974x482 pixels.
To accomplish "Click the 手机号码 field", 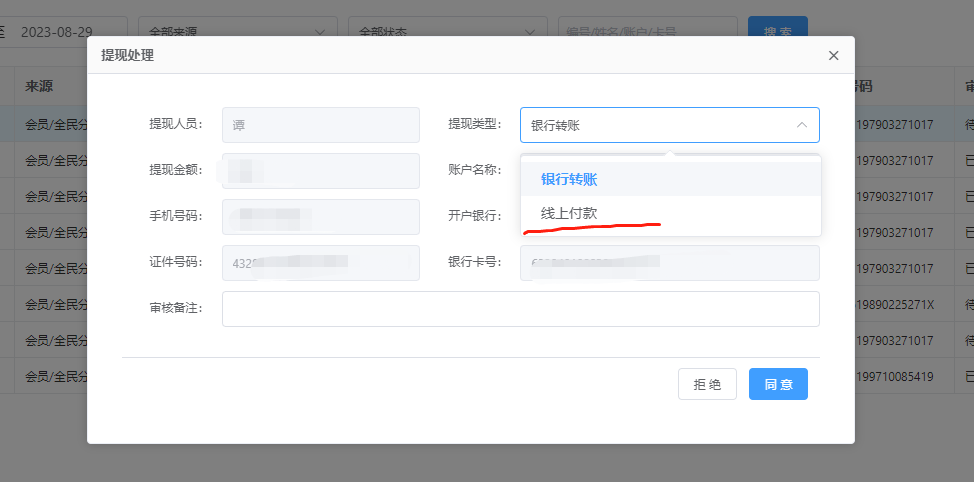I will (x=320, y=217).
